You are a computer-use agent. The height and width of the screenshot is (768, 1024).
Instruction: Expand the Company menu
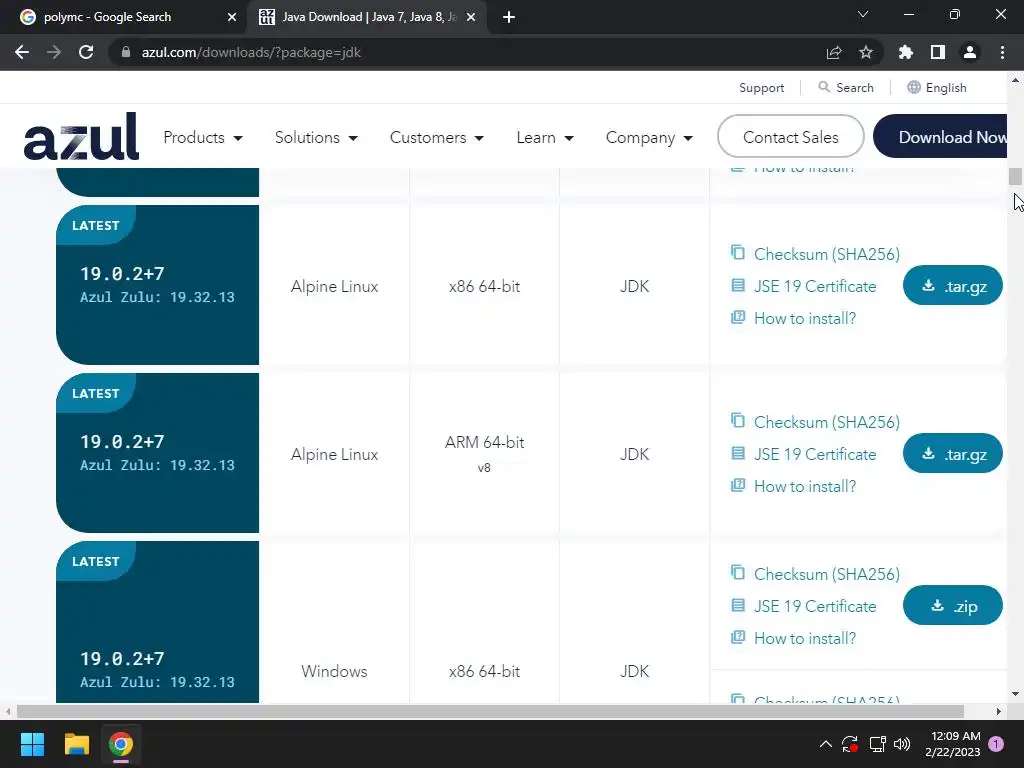pyautogui.click(x=649, y=137)
